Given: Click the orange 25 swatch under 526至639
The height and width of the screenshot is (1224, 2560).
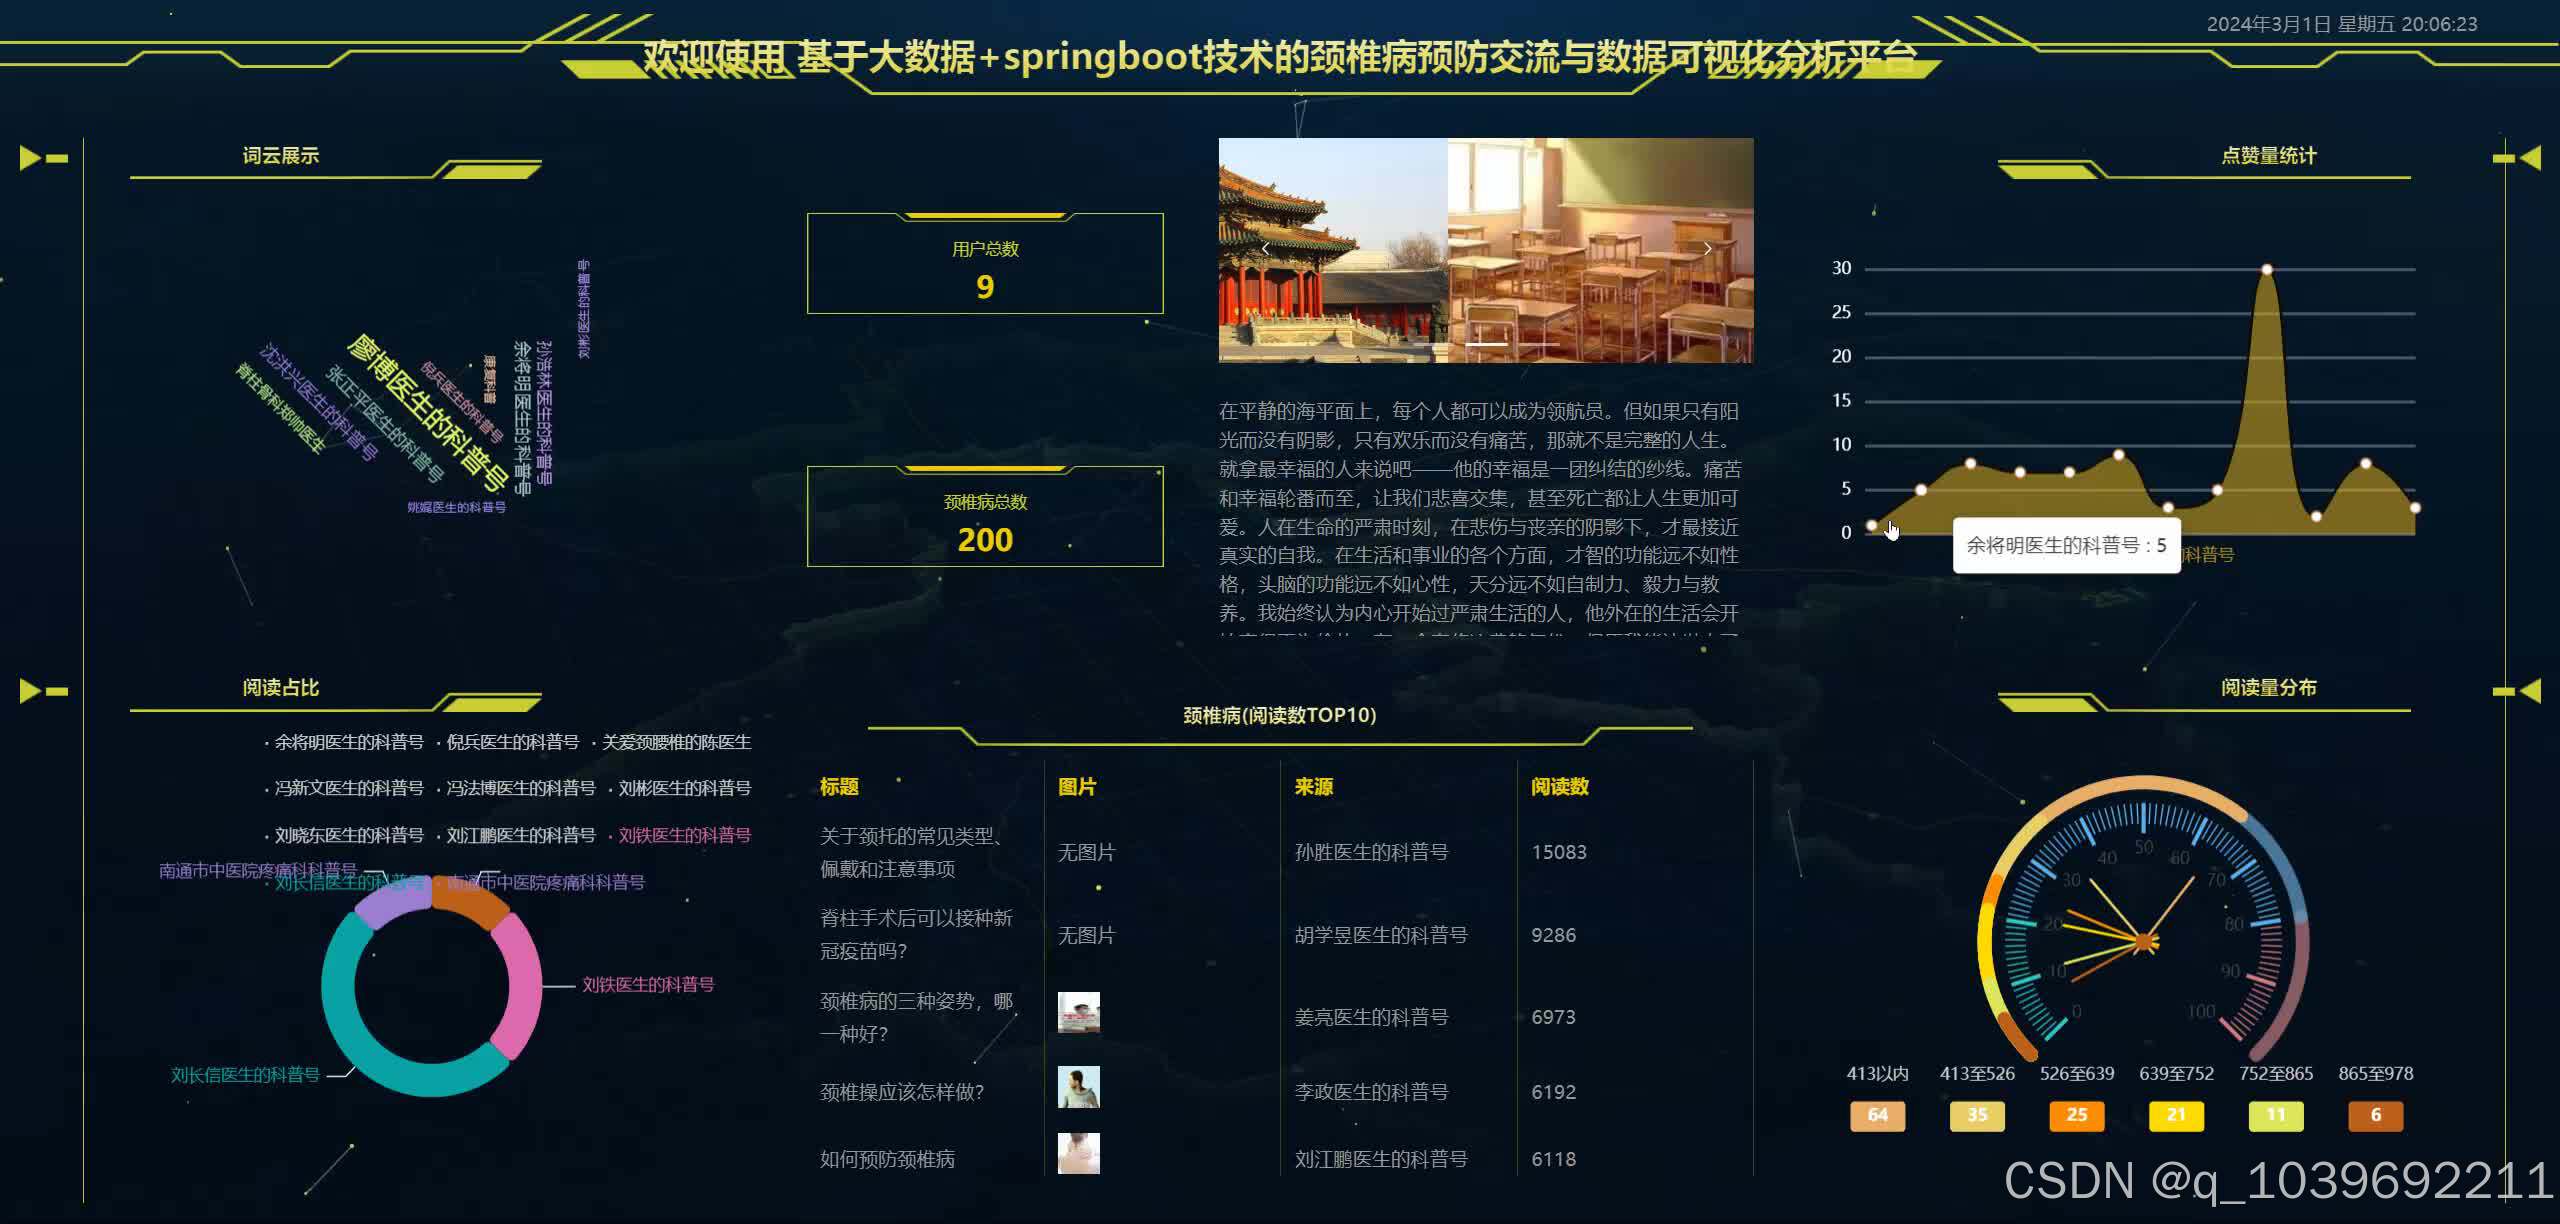Looking at the screenshot, I should 2076,1115.
